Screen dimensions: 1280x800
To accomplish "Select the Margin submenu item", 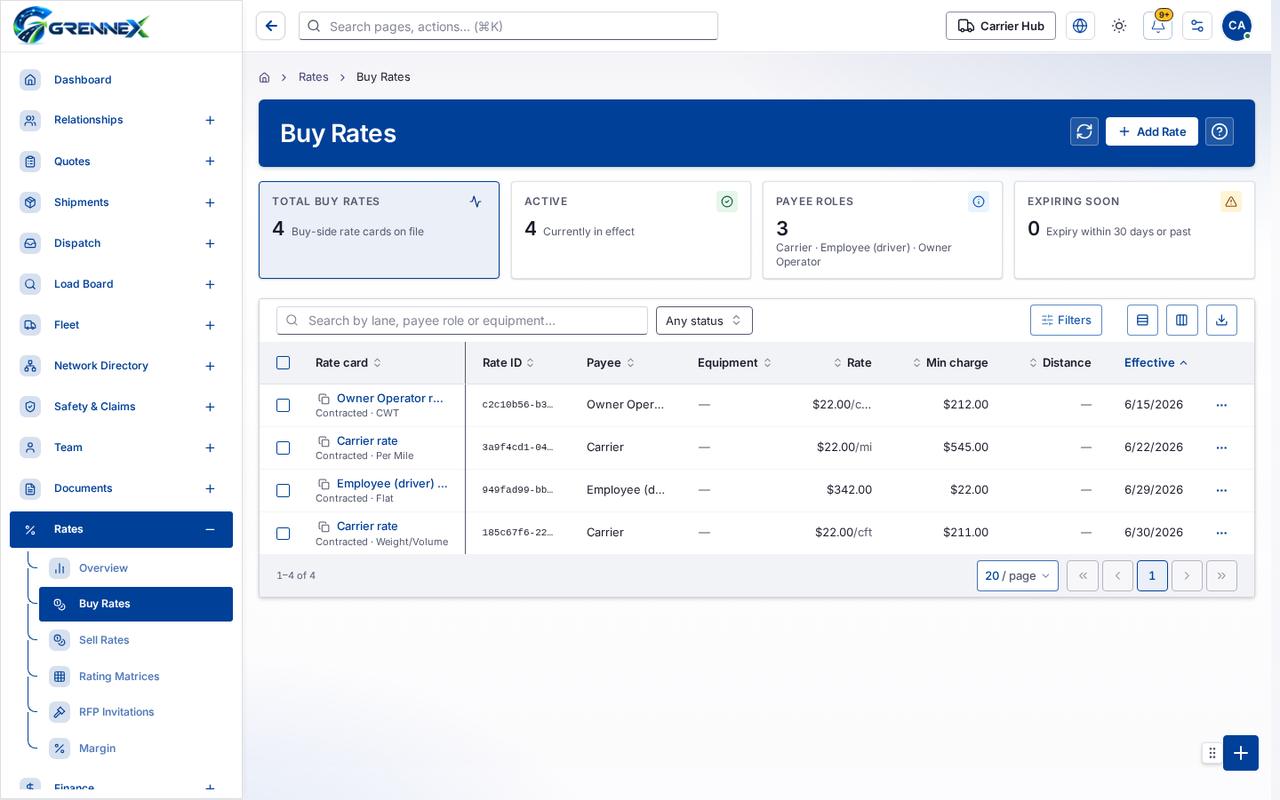I will coord(136,748).
